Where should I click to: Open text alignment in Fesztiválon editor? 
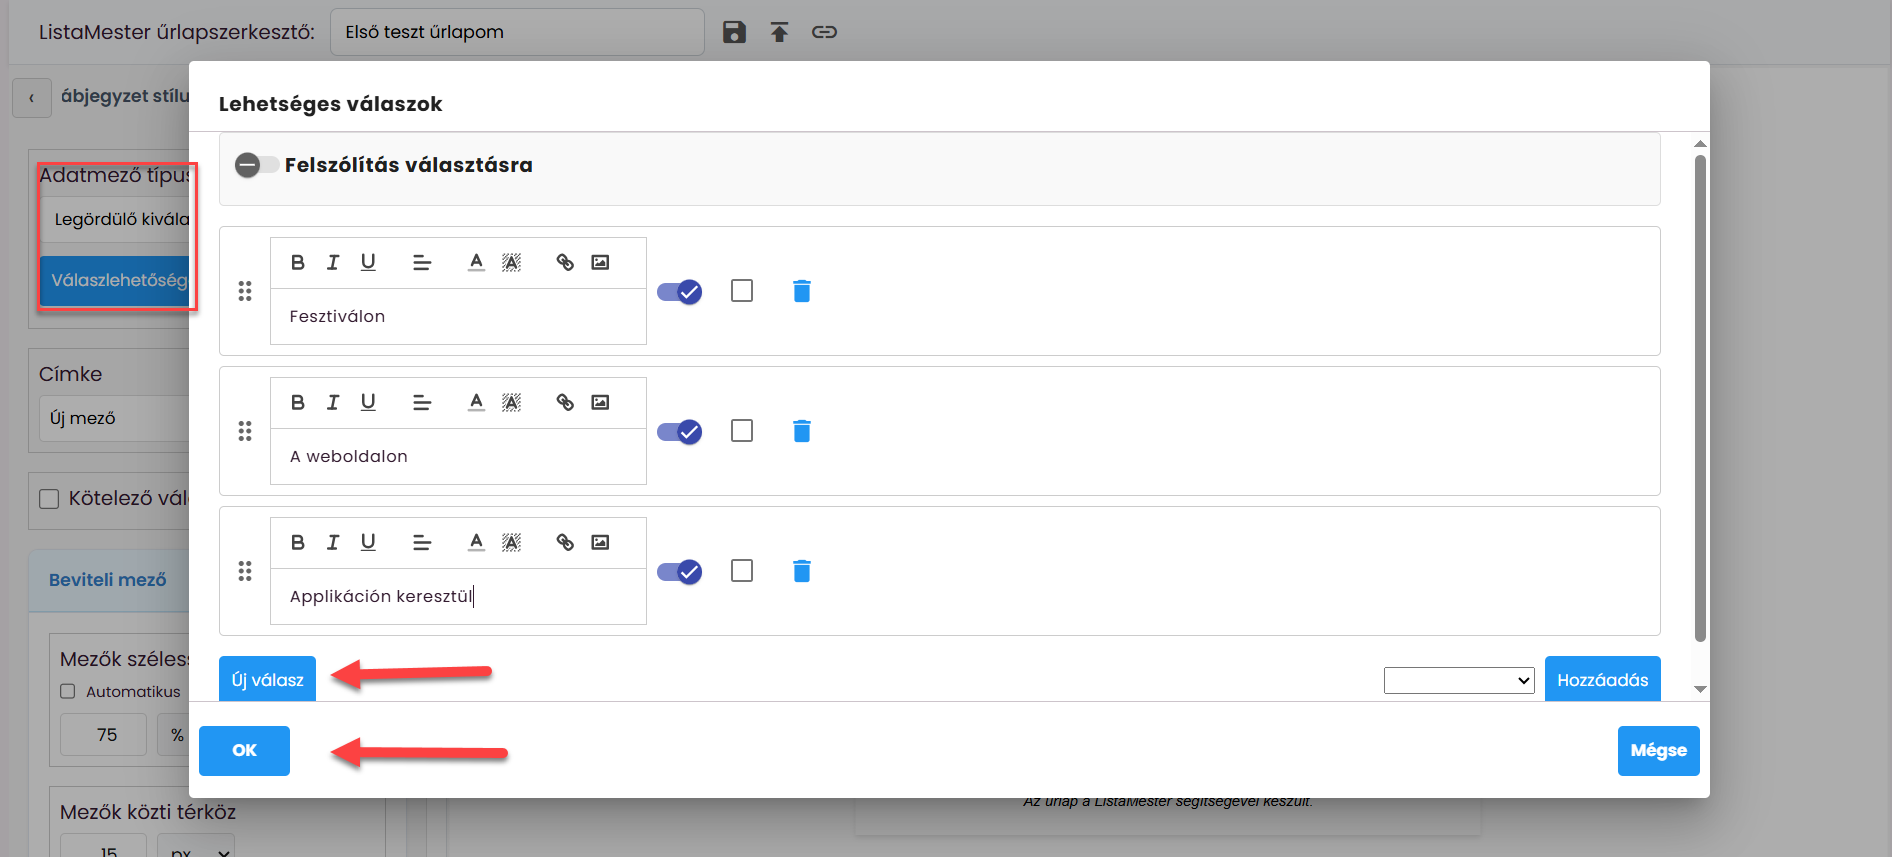422,262
